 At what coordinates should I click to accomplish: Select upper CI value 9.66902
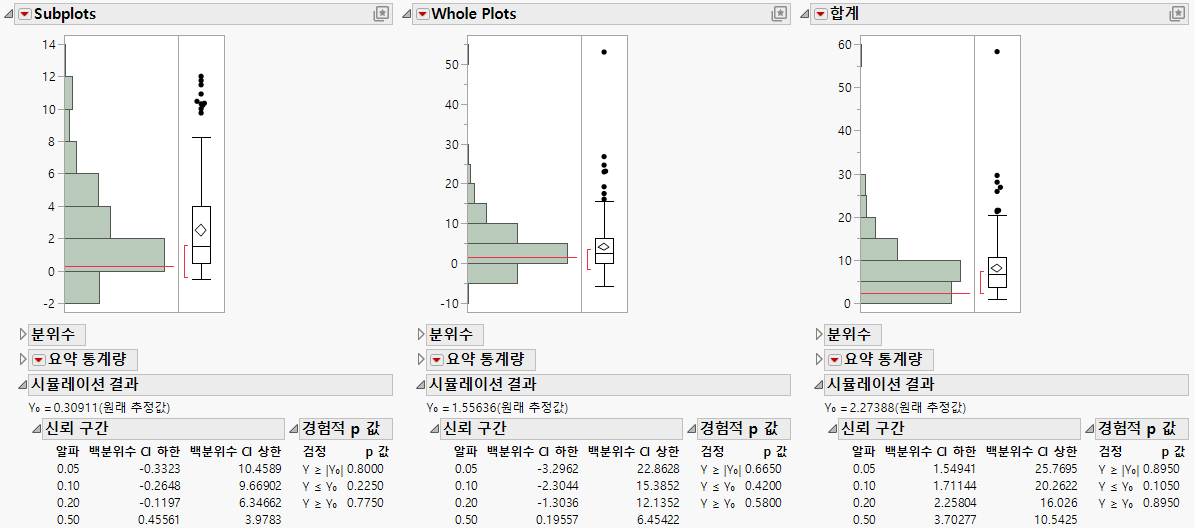[x=261, y=485]
